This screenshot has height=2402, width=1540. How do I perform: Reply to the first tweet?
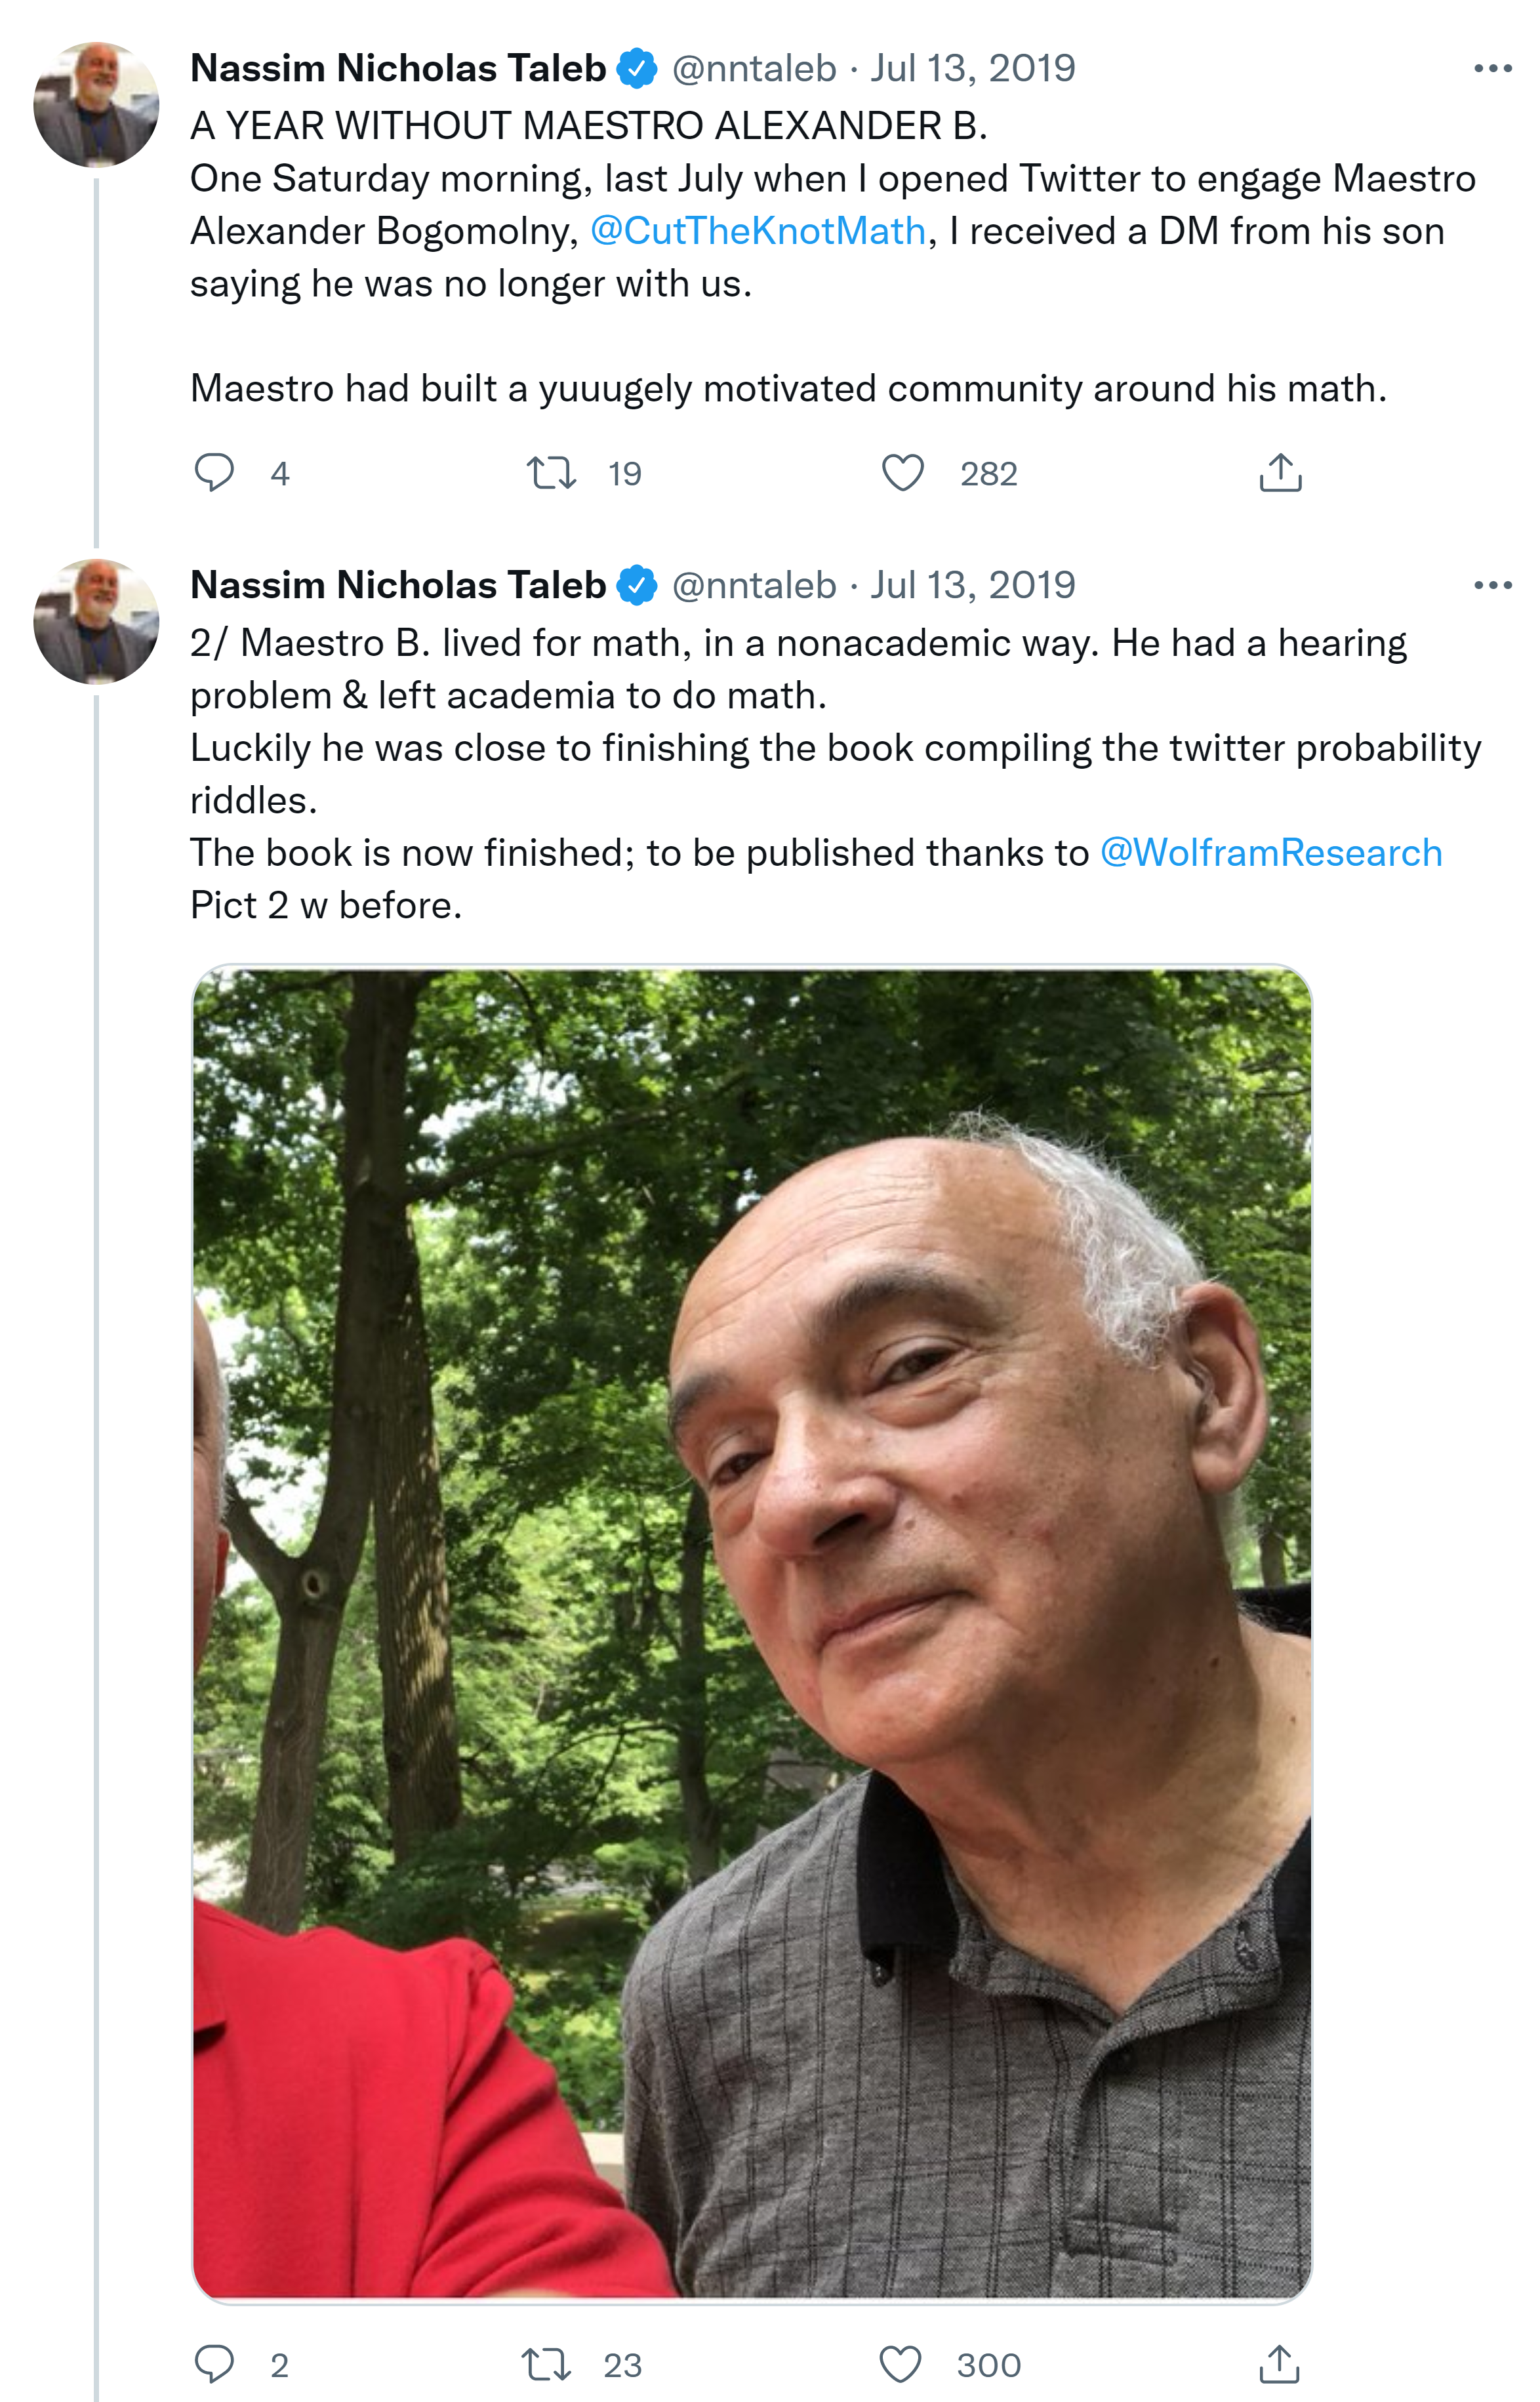click(x=214, y=473)
